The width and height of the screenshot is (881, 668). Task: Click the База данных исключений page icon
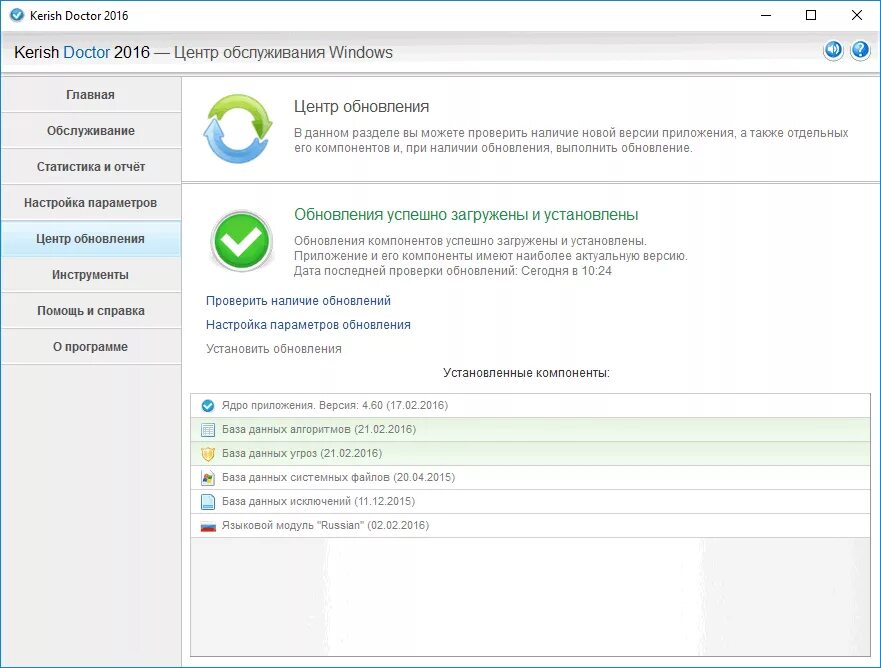(208, 502)
